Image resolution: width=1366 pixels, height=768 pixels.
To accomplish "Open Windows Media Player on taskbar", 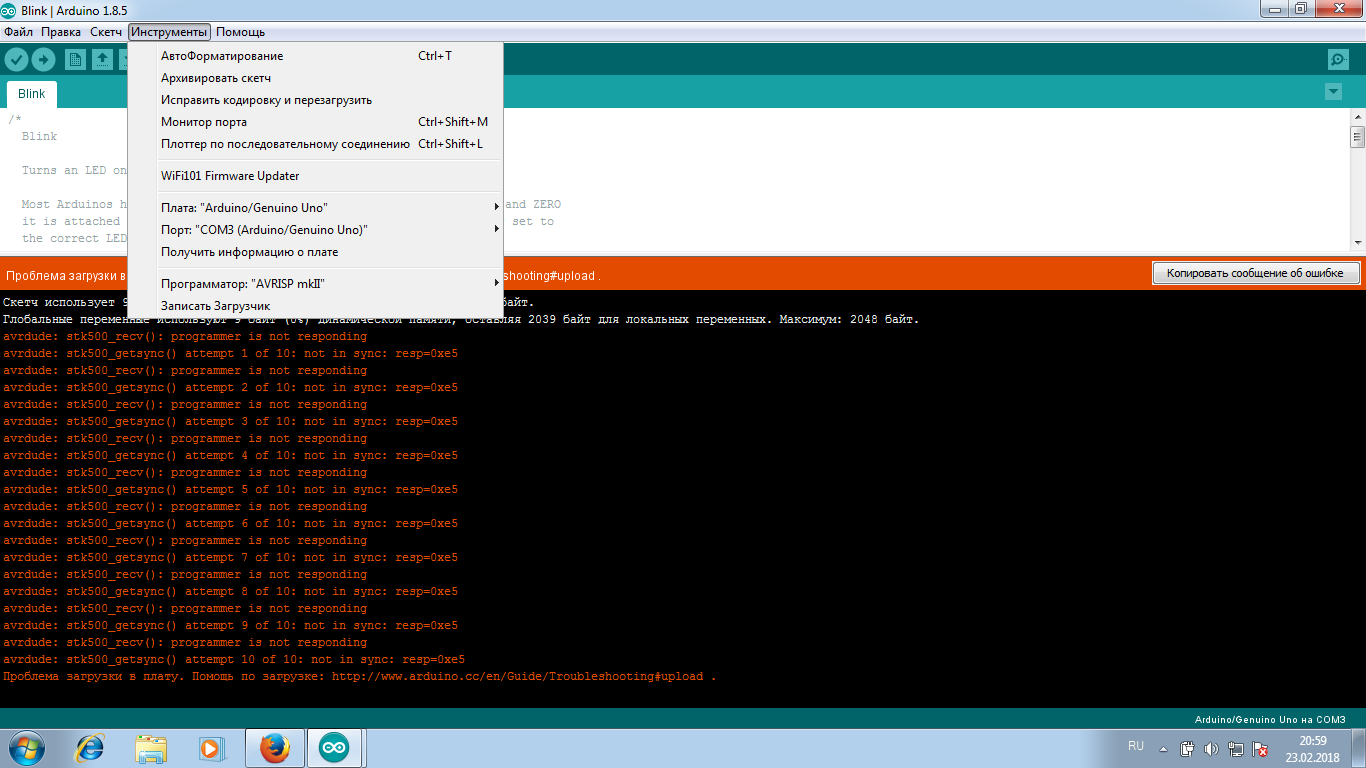I will point(211,748).
